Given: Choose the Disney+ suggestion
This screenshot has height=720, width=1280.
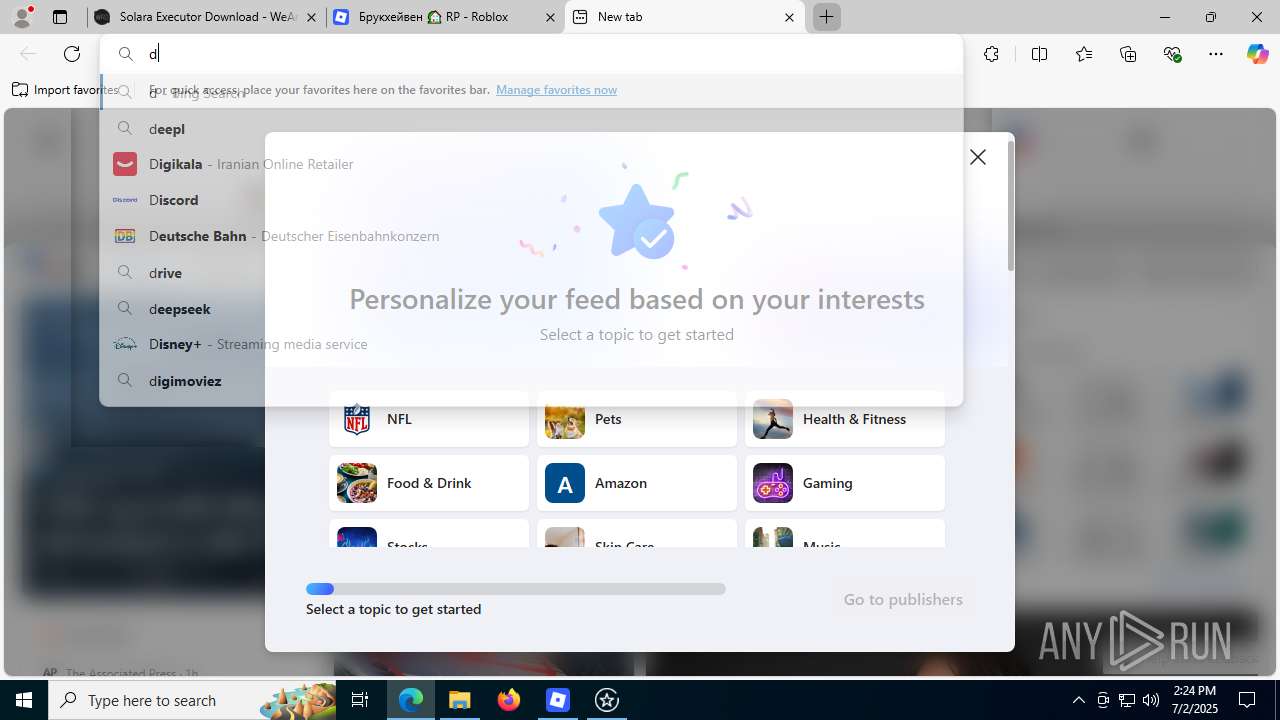Looking at the screenshot, I should tap(531, 344).
